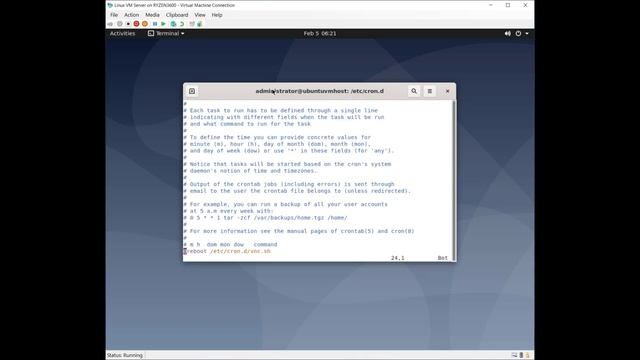The width and height of the screenshot is (640, 360).
Task: Click the 'For more information see the manual' line
Action: point(299,231)
